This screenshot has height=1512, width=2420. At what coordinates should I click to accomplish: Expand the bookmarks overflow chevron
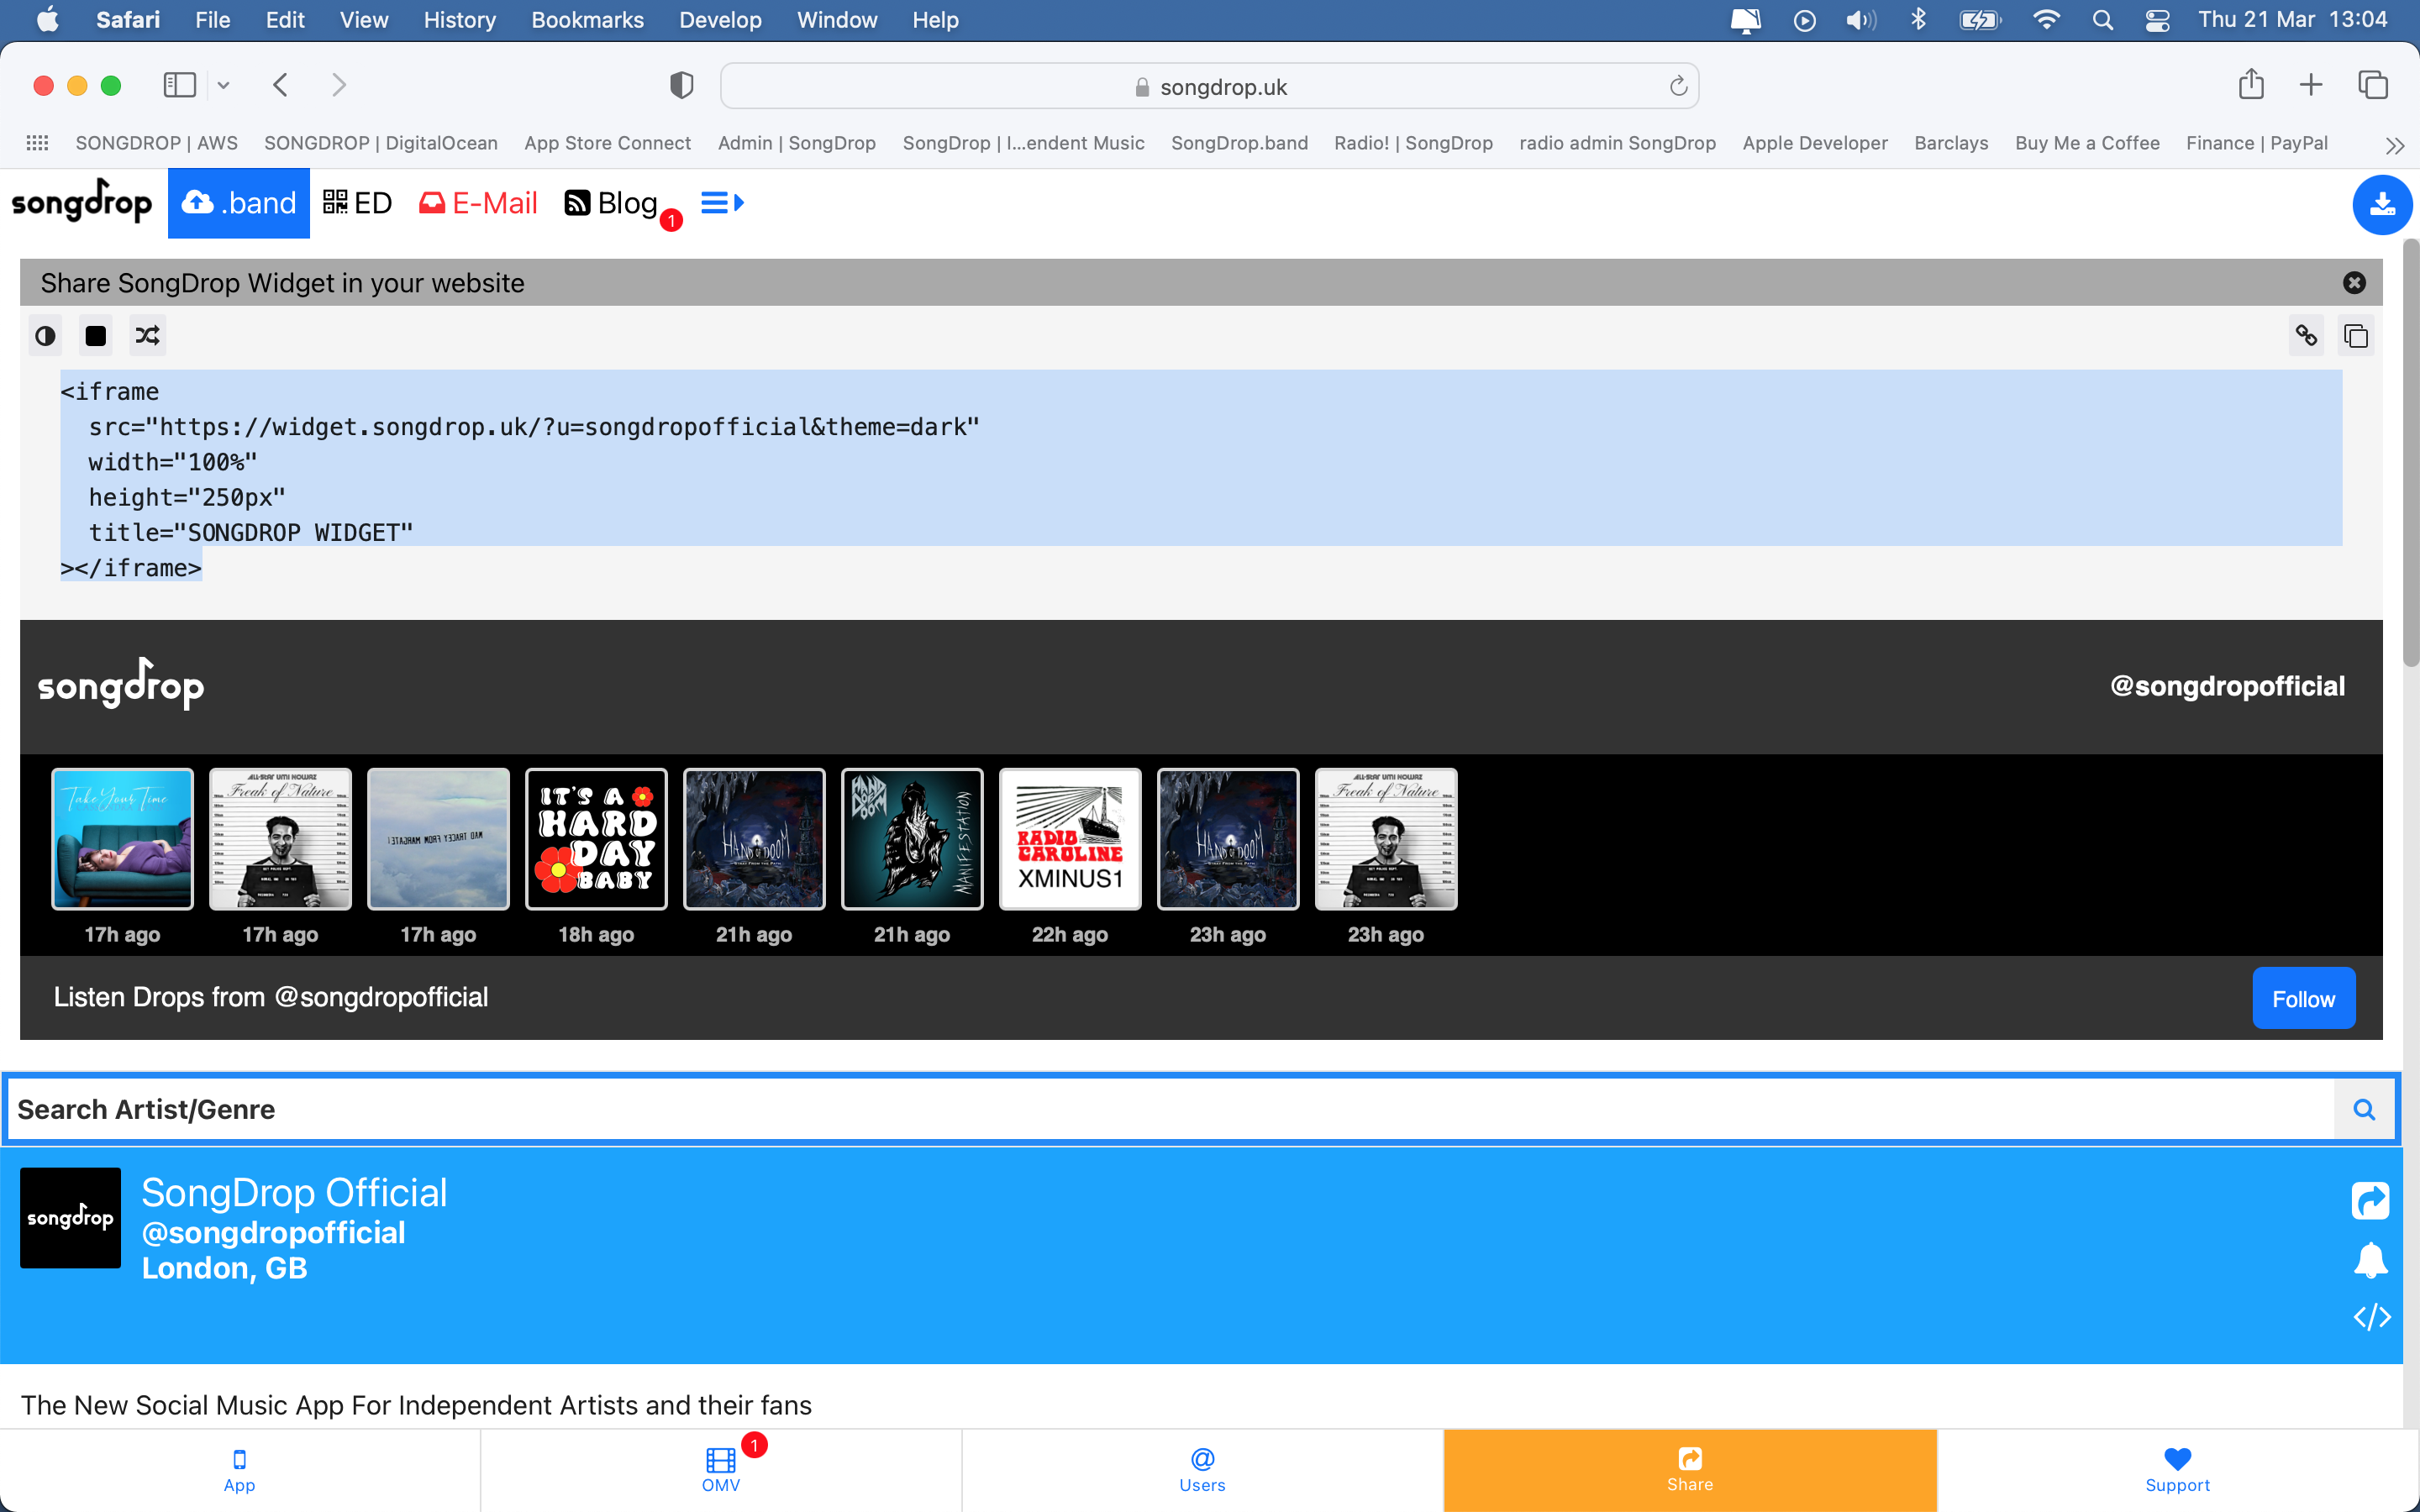click(2395, 145)
